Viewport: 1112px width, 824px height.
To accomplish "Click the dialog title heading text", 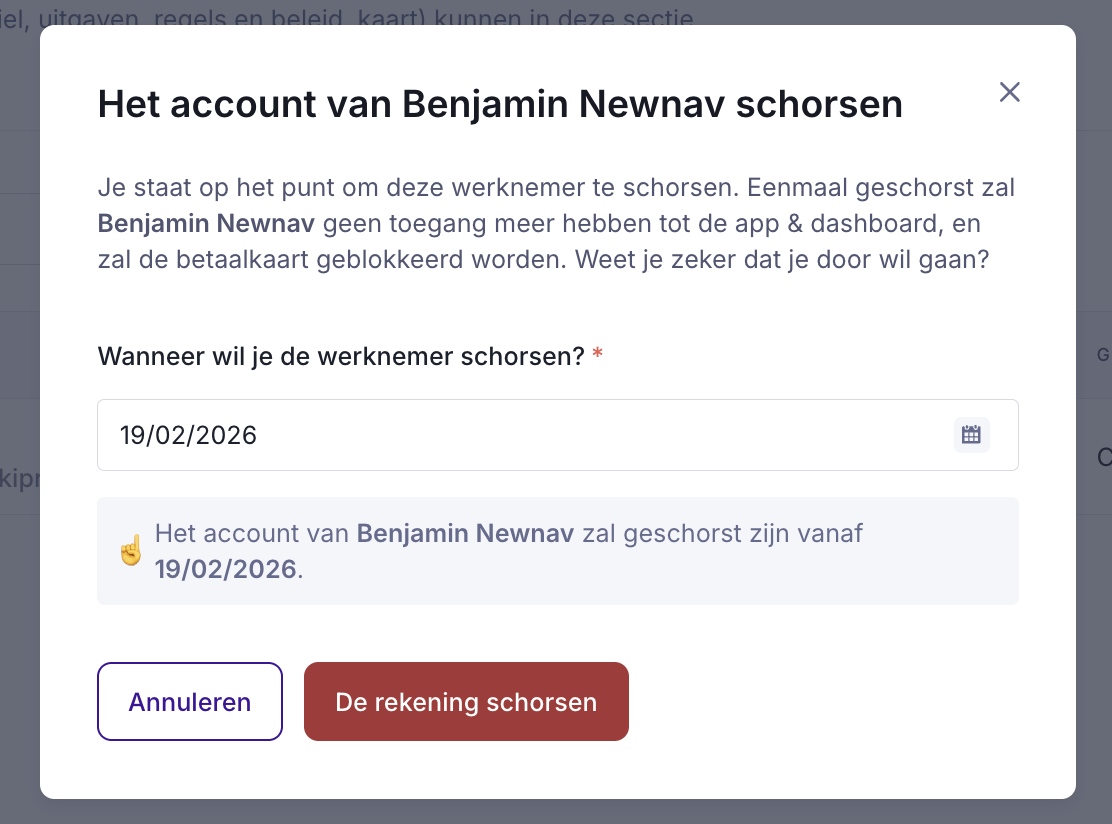I will pyautogui.click(x=500, y=104).
